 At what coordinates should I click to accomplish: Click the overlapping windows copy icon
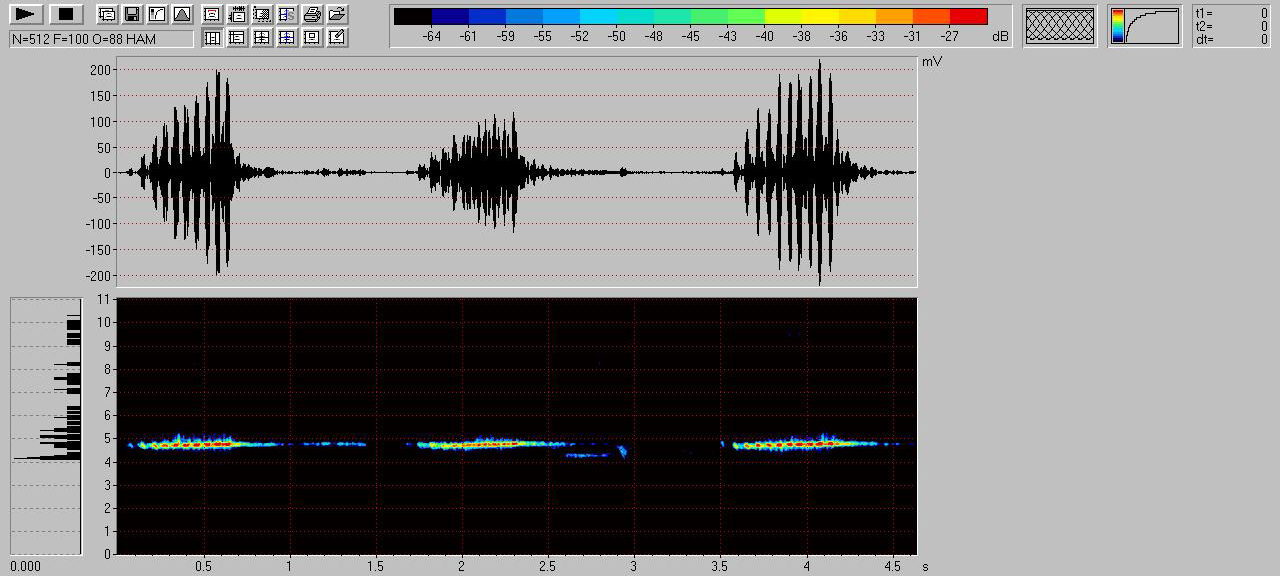point(106,14)
